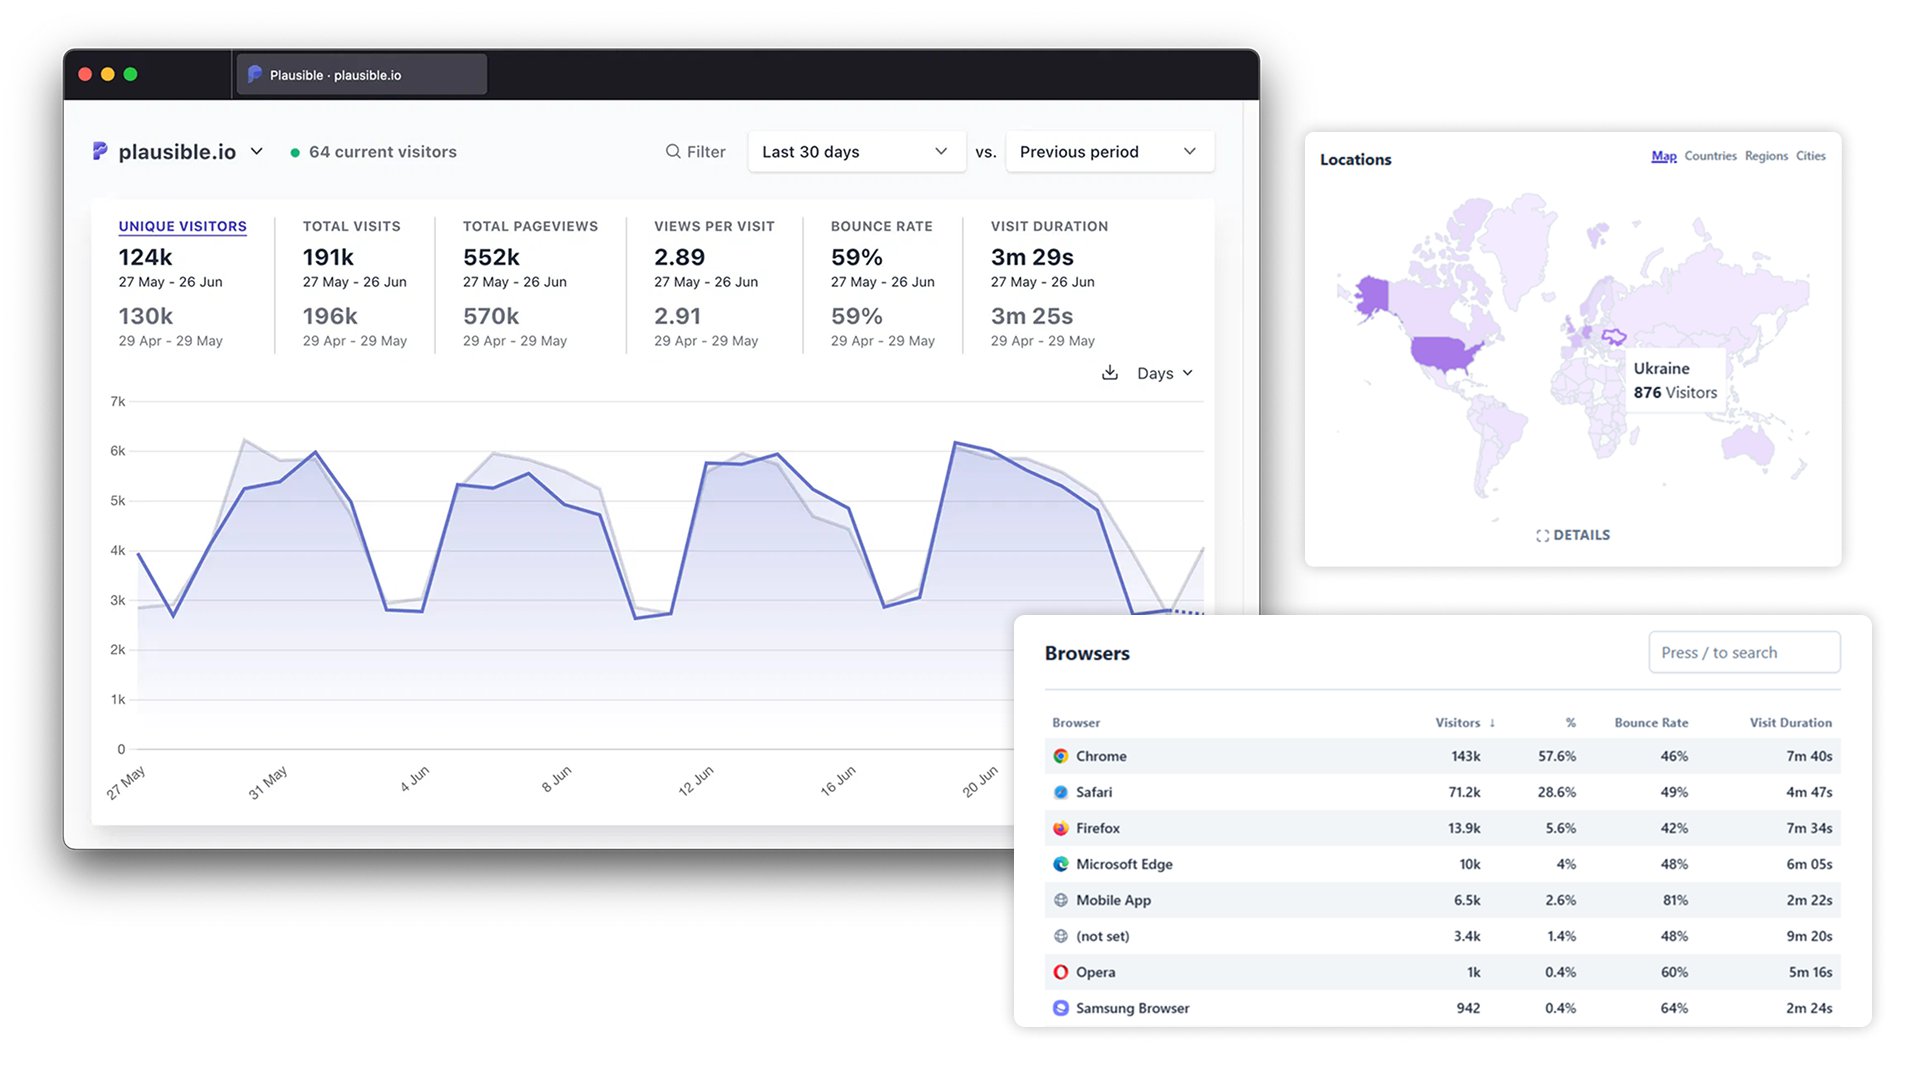Image resolution: width=1920 pixels, height=1080 pixels.
Task: Click the Firefox browser icon
Action: pyautogui.click(x=1061, y=828)
